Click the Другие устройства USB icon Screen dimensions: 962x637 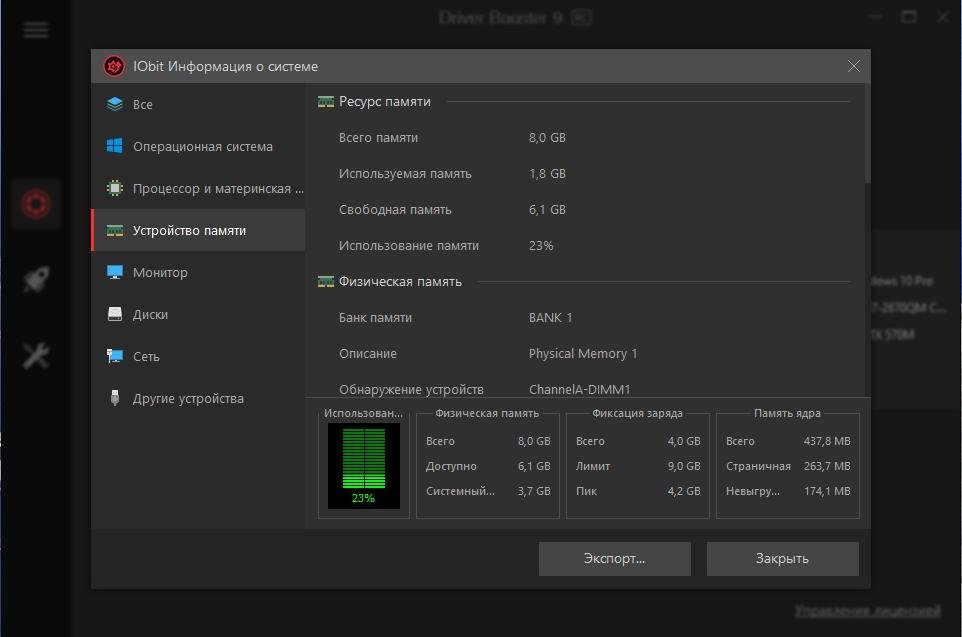pos(115,398)
